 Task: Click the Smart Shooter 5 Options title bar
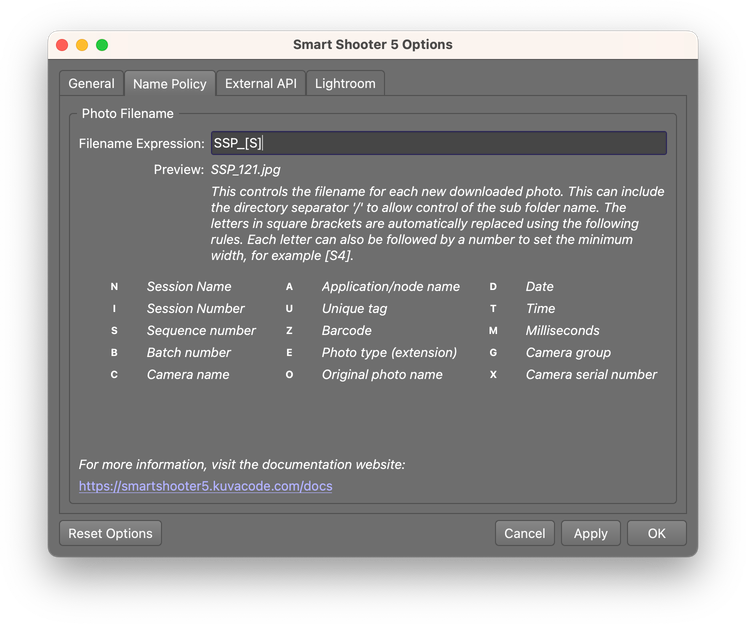coord(372,45)
